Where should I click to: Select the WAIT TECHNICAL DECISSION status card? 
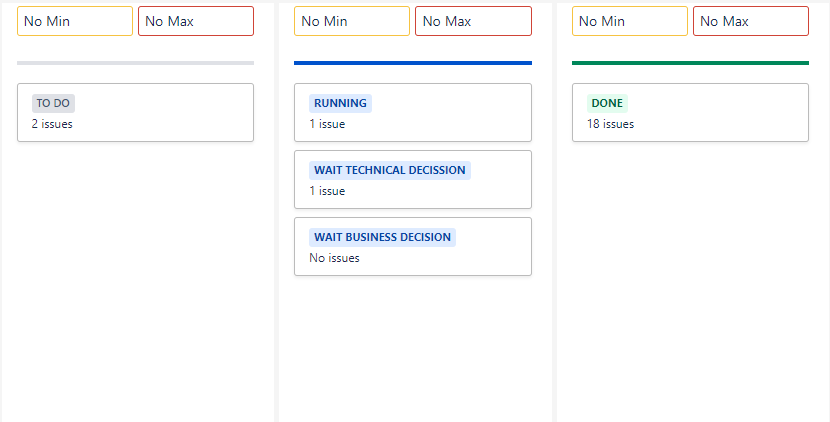(x=413, y=179)
